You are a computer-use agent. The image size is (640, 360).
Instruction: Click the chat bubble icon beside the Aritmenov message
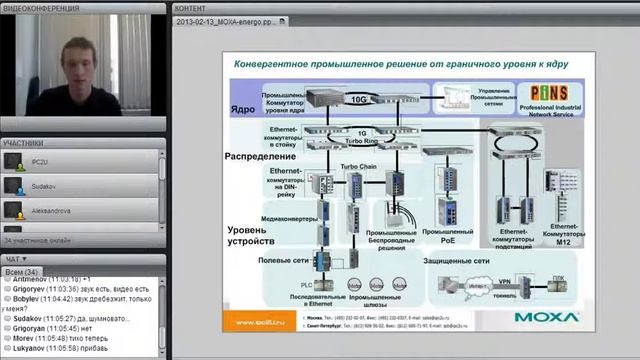(x=7, y=280)
